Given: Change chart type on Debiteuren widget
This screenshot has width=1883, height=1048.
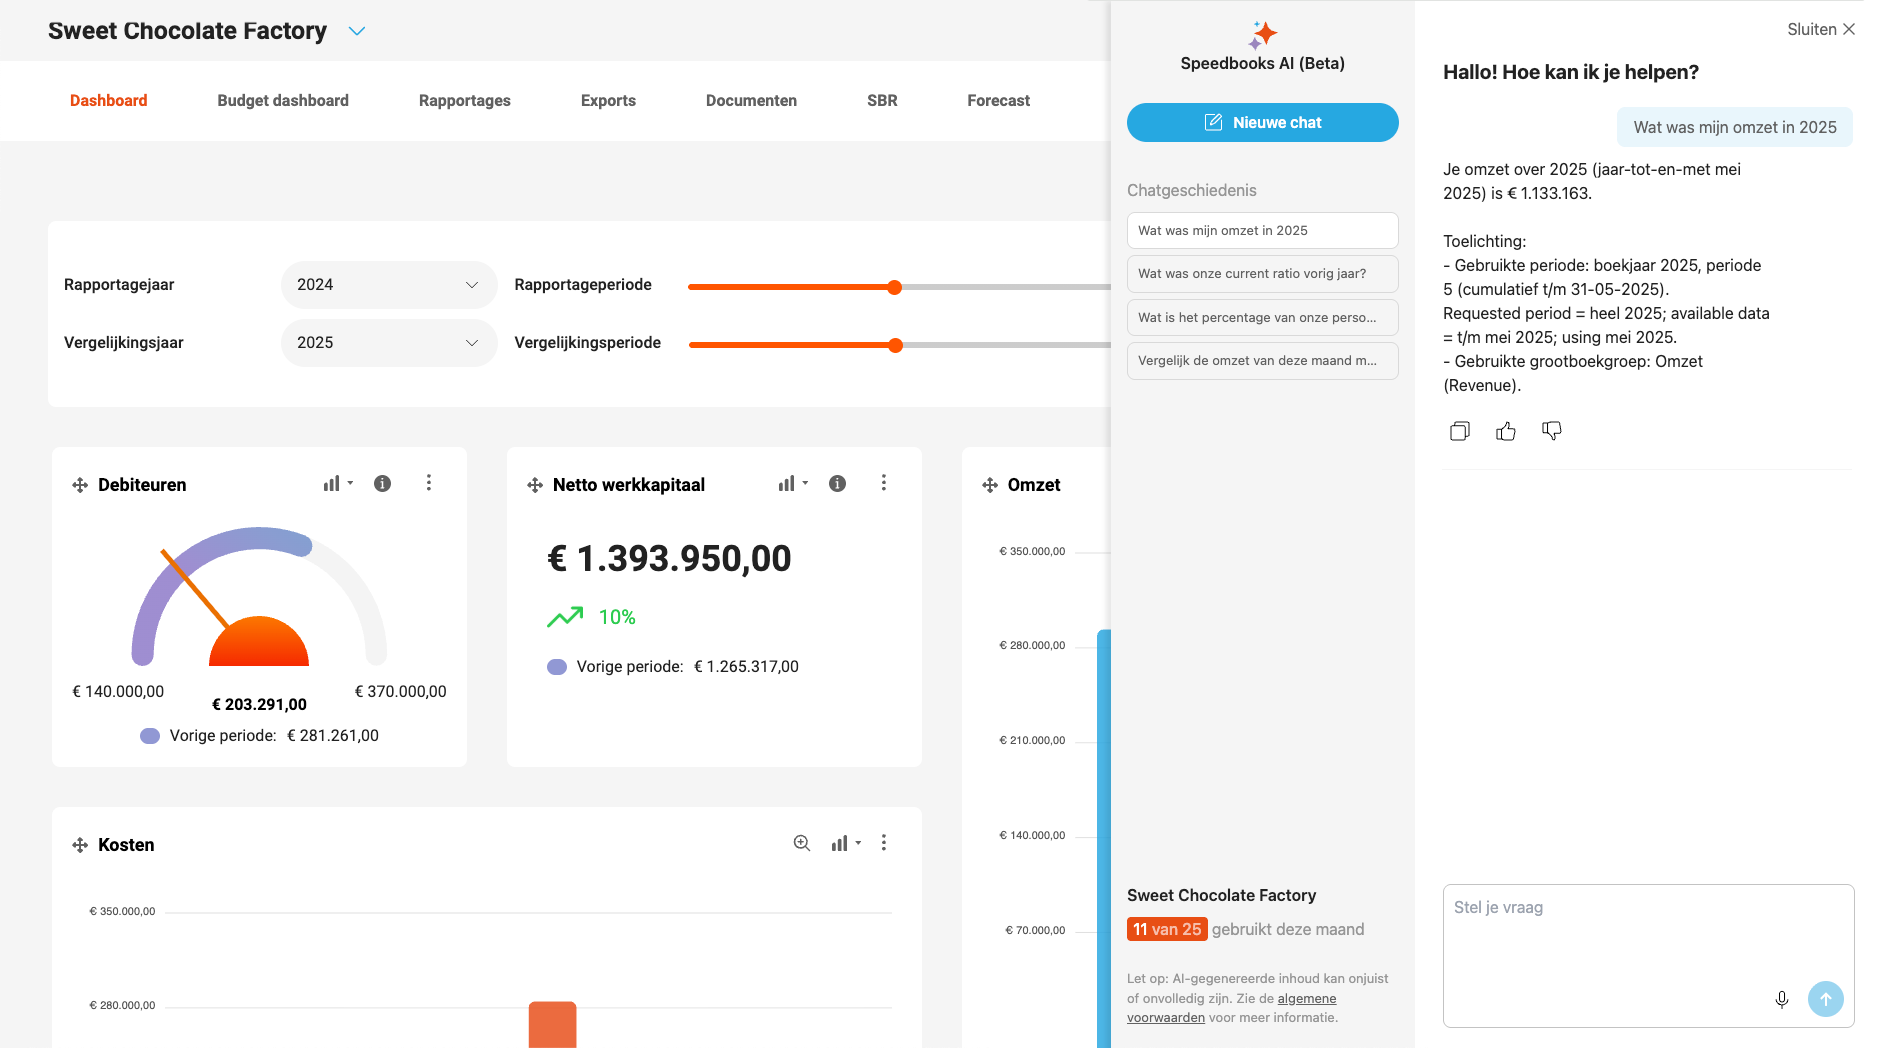Looking at the screenshot, I should [x=337, y=484].
